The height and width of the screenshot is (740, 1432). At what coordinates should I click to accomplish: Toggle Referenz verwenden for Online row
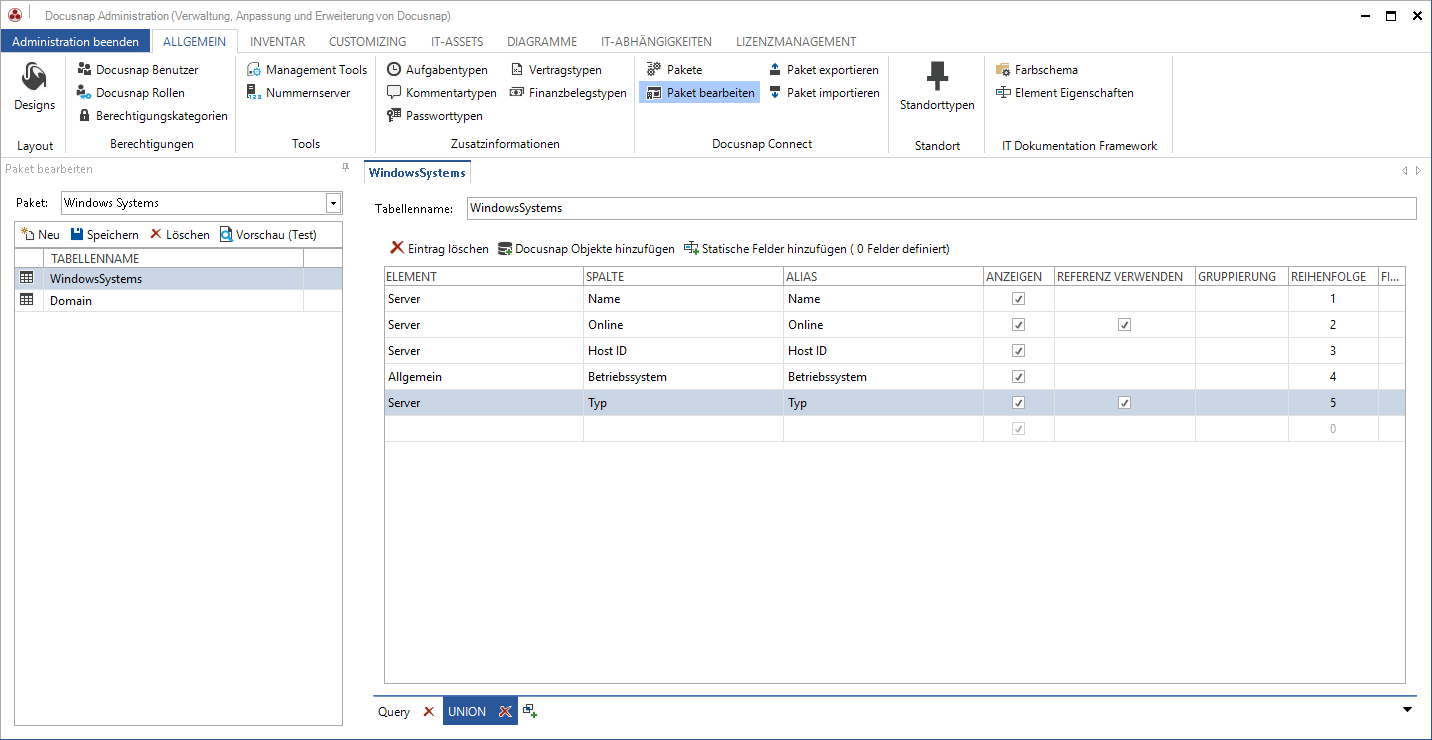pos(1124,325)
